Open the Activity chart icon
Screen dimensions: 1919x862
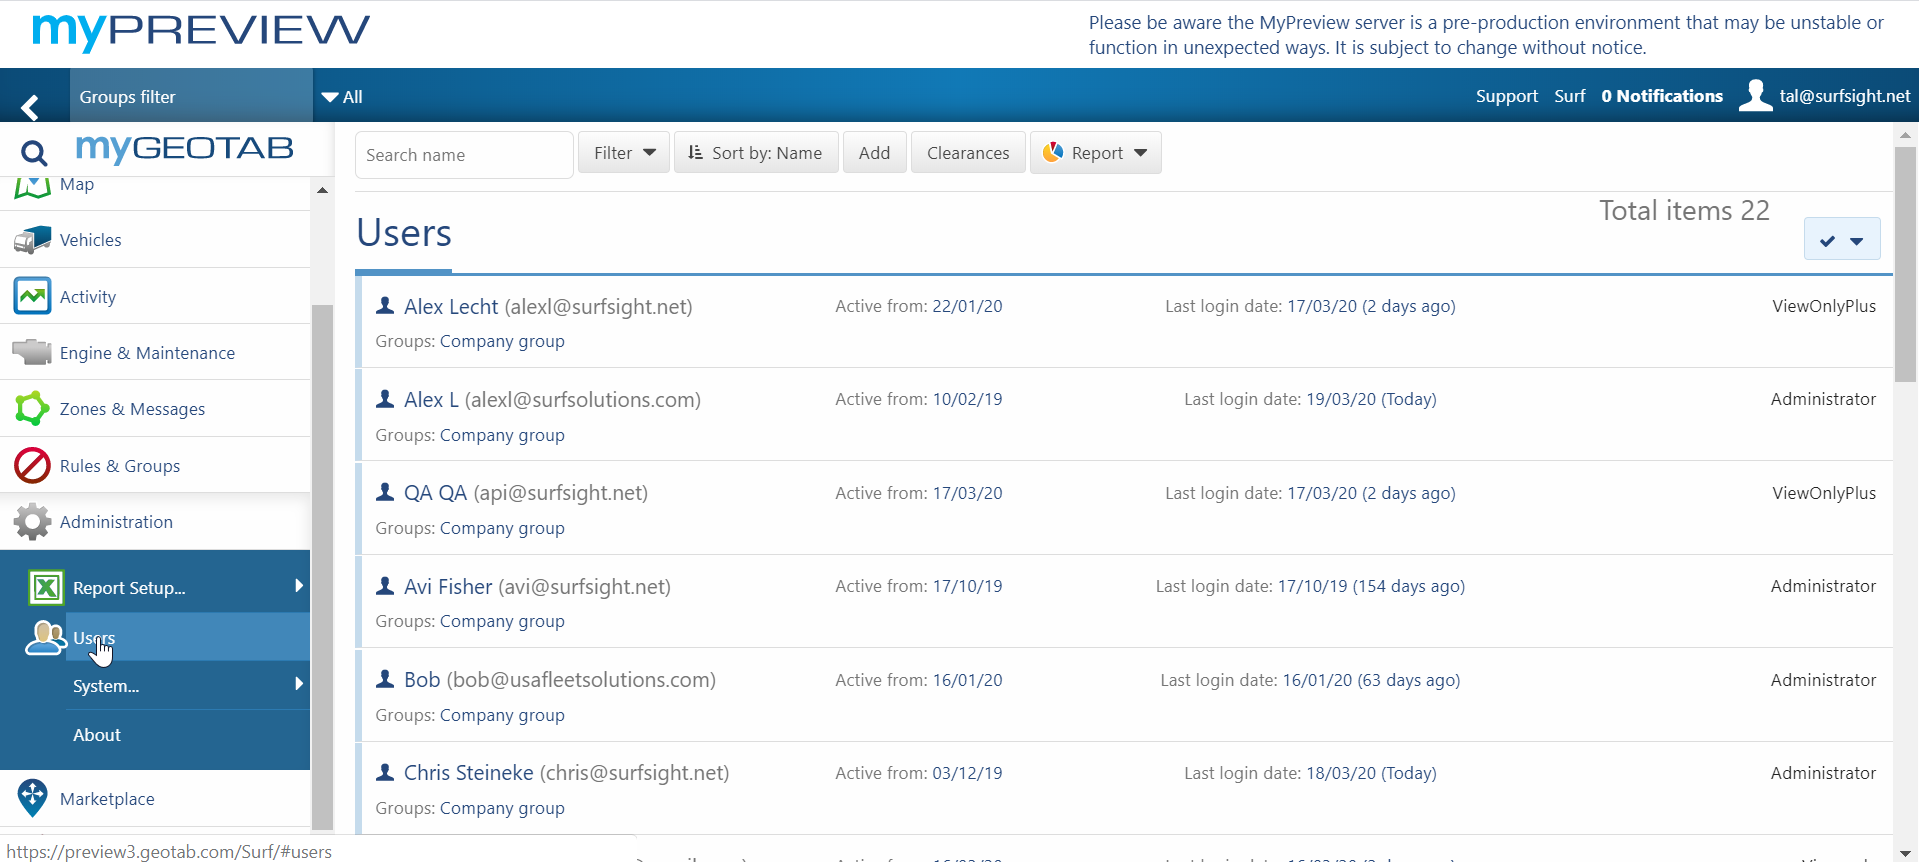[32, 296]
